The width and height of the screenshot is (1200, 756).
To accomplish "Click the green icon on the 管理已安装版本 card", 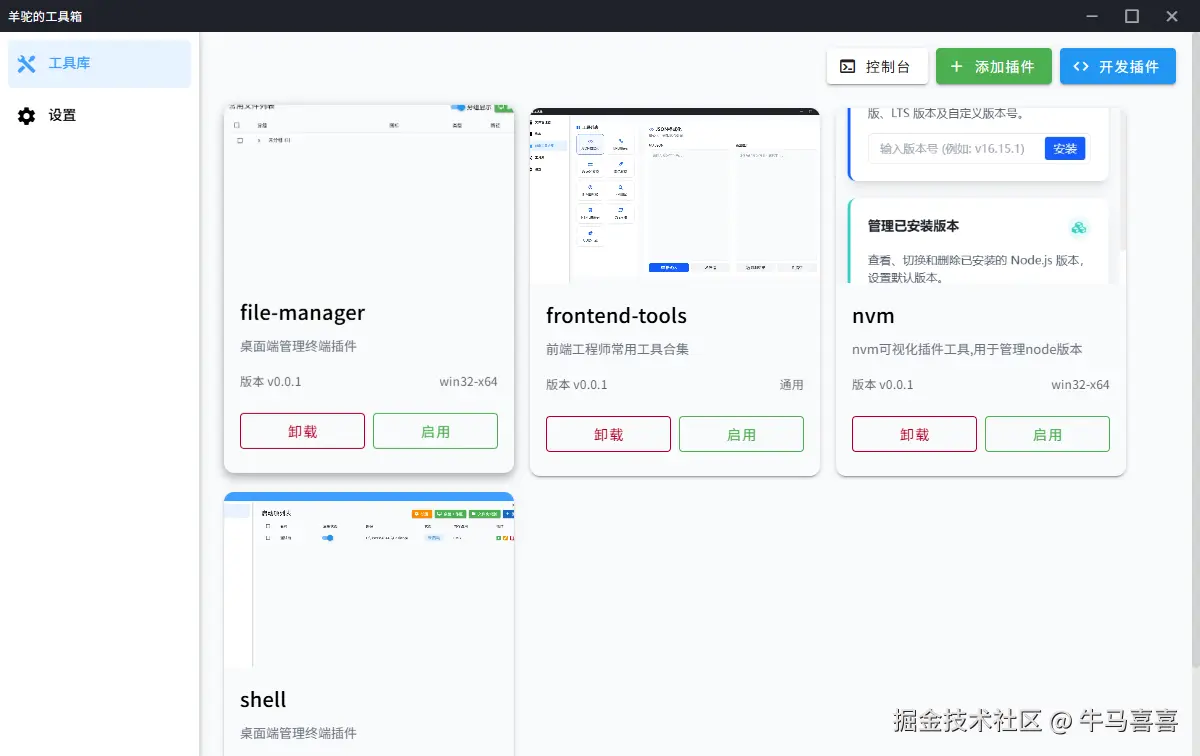I will pyautogui.click(x=1078, y=227).
